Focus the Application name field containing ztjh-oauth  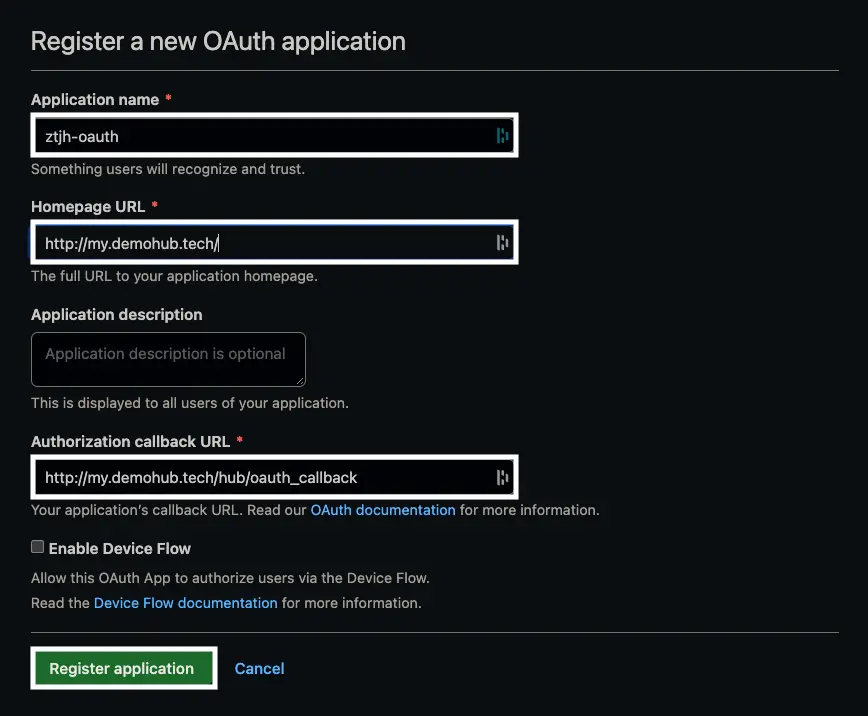pyautogui.click(x=275, y=136)
